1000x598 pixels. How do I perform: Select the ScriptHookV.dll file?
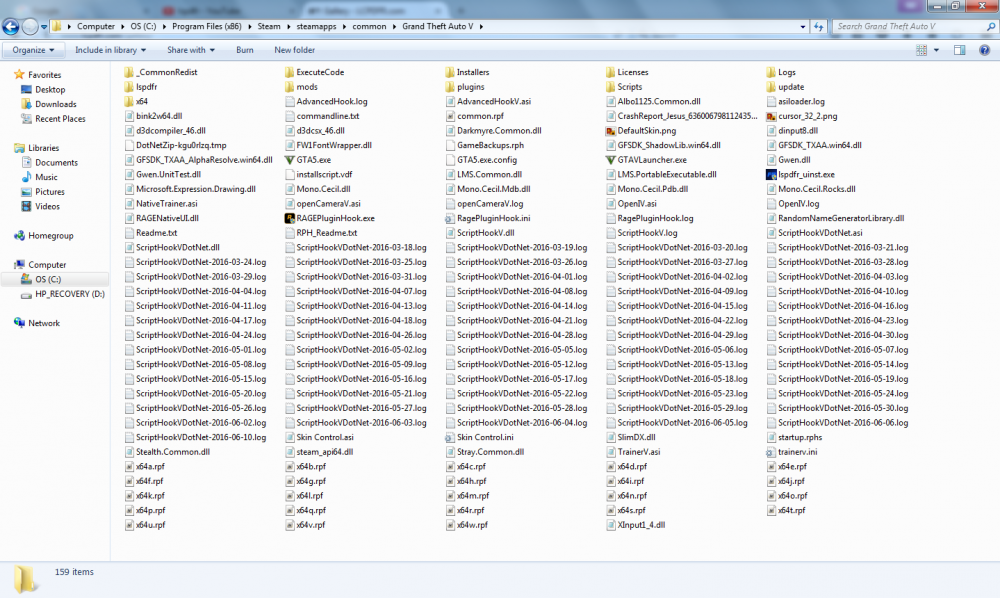(x=485, y=233)
